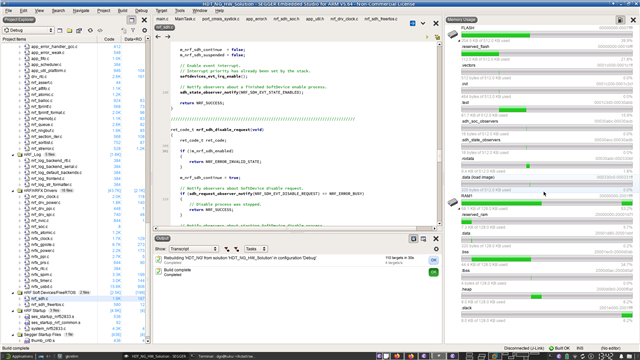
Task: Open the Target menu
Action: click(161, 11)
